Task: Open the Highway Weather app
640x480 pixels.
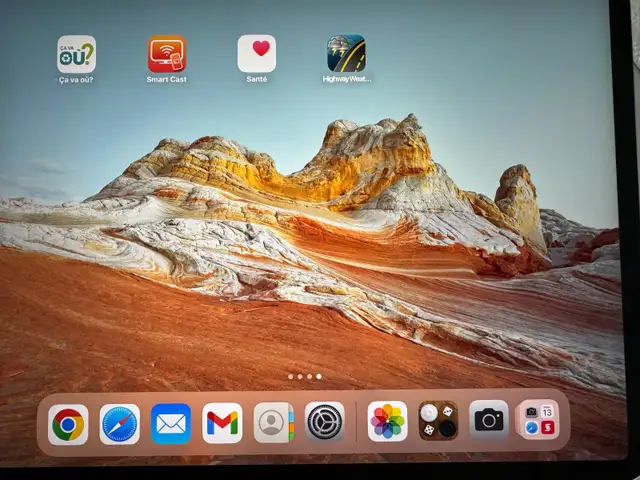Action: [x=346, y=53]
